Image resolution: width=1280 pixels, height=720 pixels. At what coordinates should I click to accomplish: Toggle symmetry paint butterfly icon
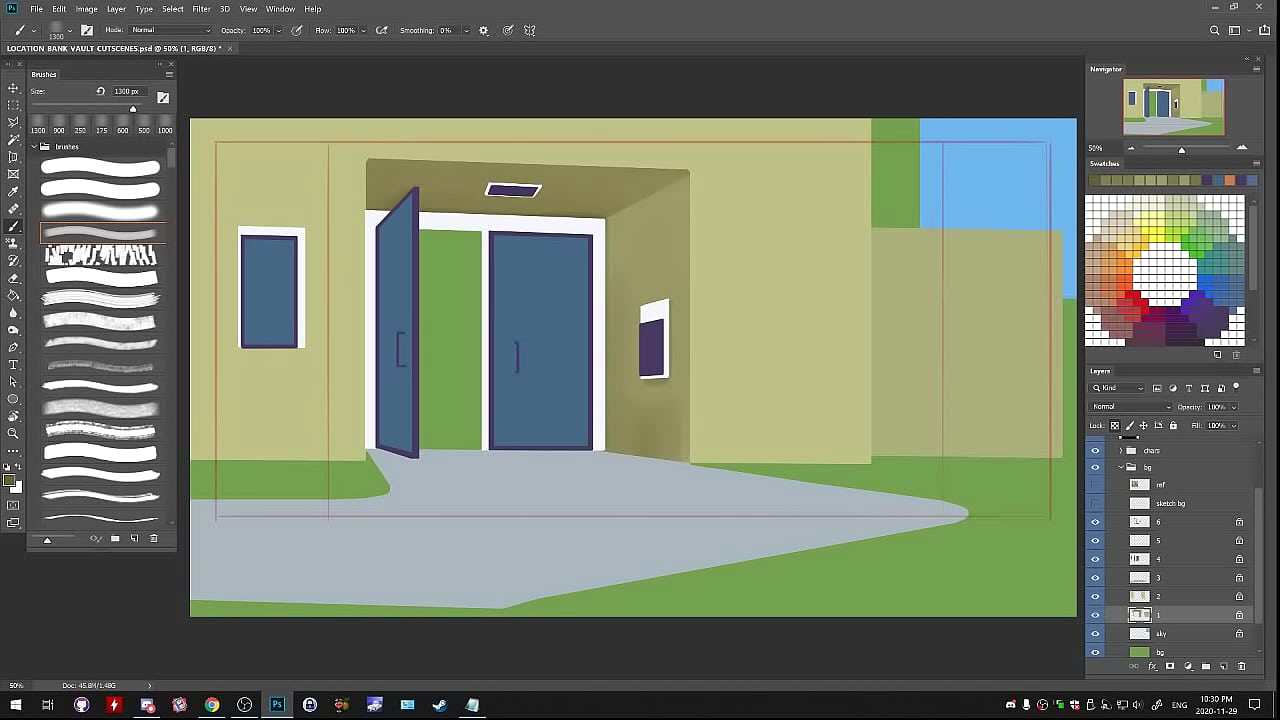click(x=530, y=31)
